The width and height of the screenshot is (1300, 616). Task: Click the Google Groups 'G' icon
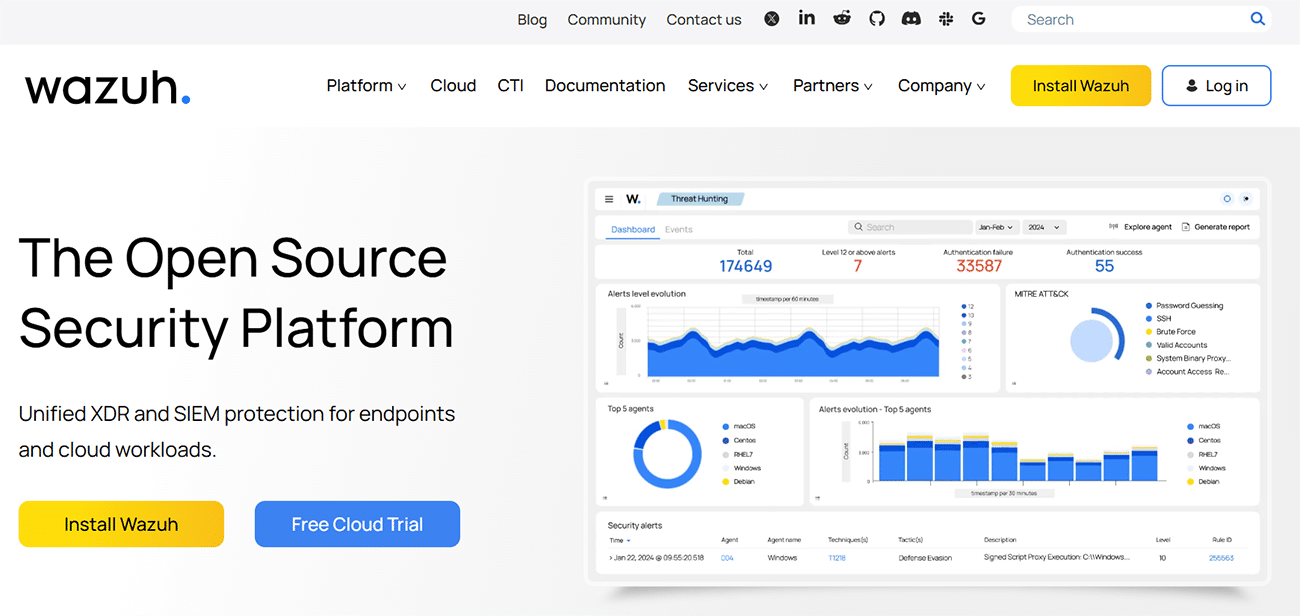click(978, 19)
